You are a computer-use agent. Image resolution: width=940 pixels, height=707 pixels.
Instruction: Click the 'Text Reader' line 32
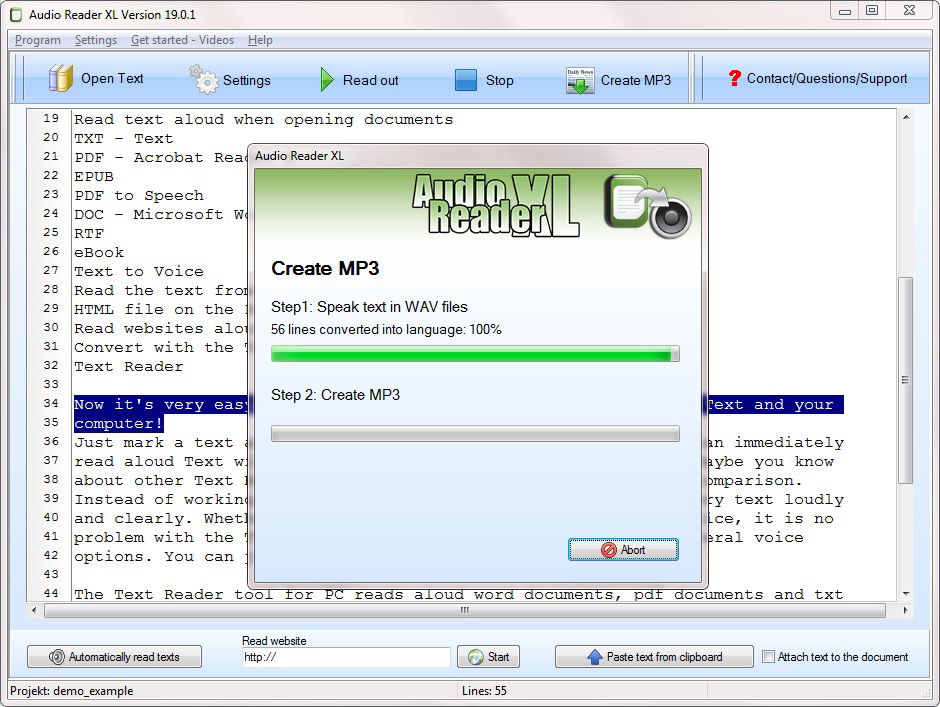(x=129, y=366)
